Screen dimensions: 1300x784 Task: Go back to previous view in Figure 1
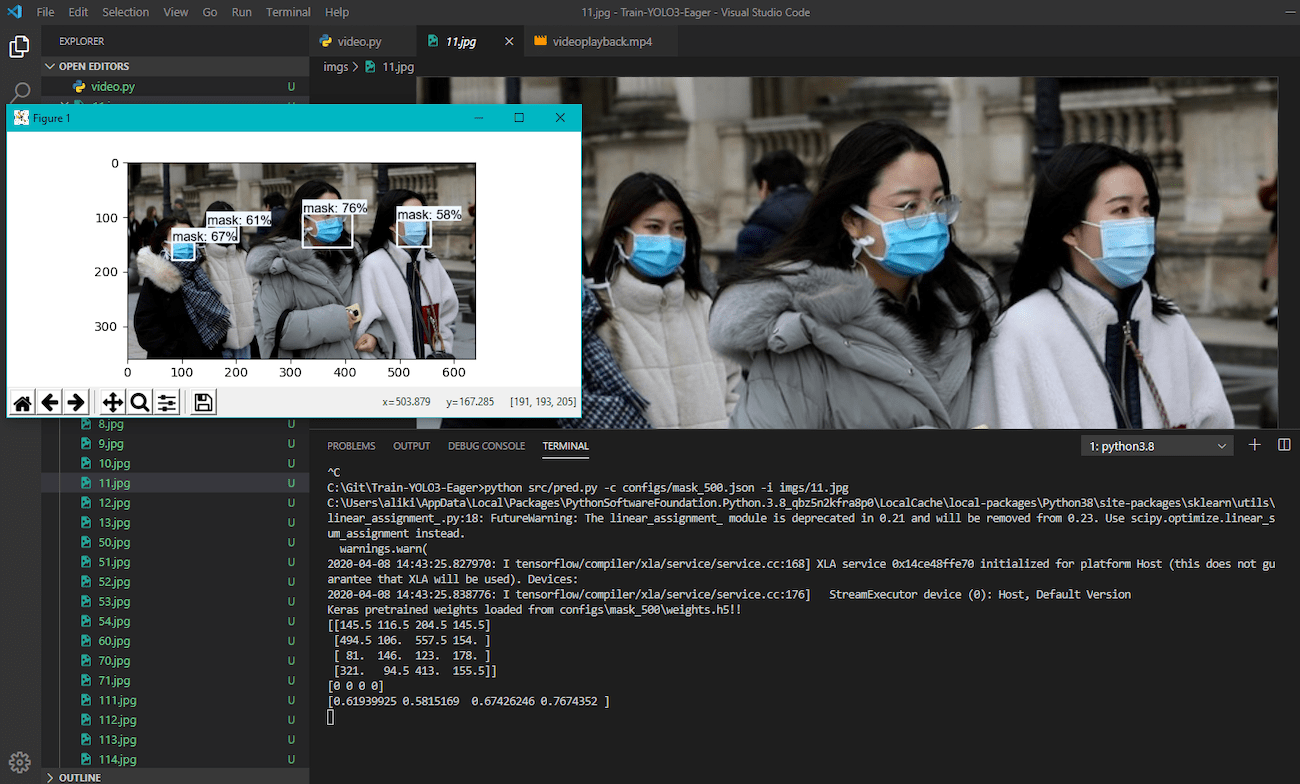tap(49, 402)
